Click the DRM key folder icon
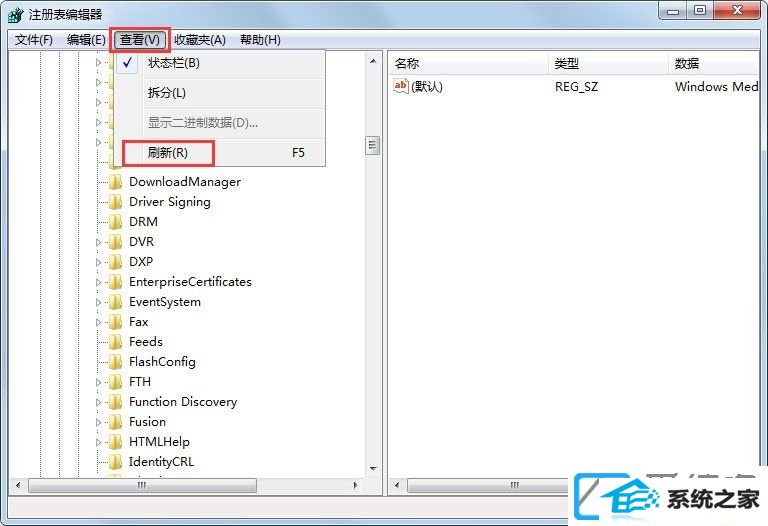The height and width of the screenshot is (526, 768). click(115, 222)
